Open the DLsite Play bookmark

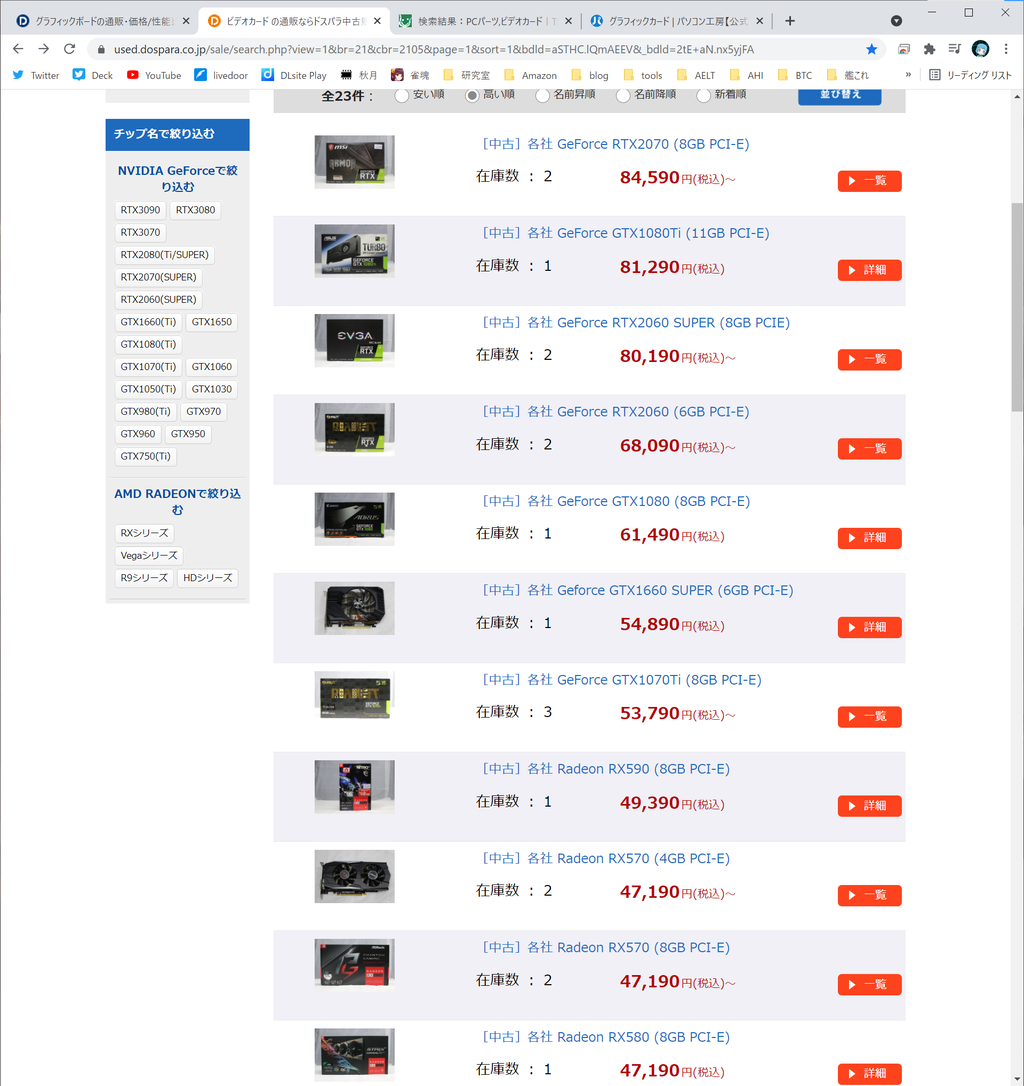[294, 75]
